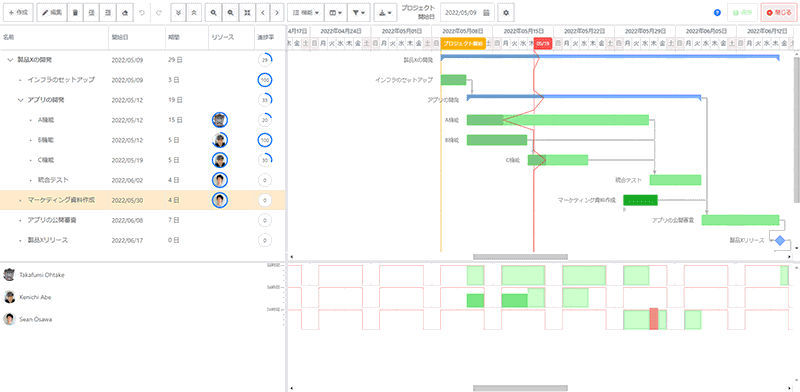Click the Gantt chart horizontal scrollbar thumb
800x392 pixels.
pos(520,257)
